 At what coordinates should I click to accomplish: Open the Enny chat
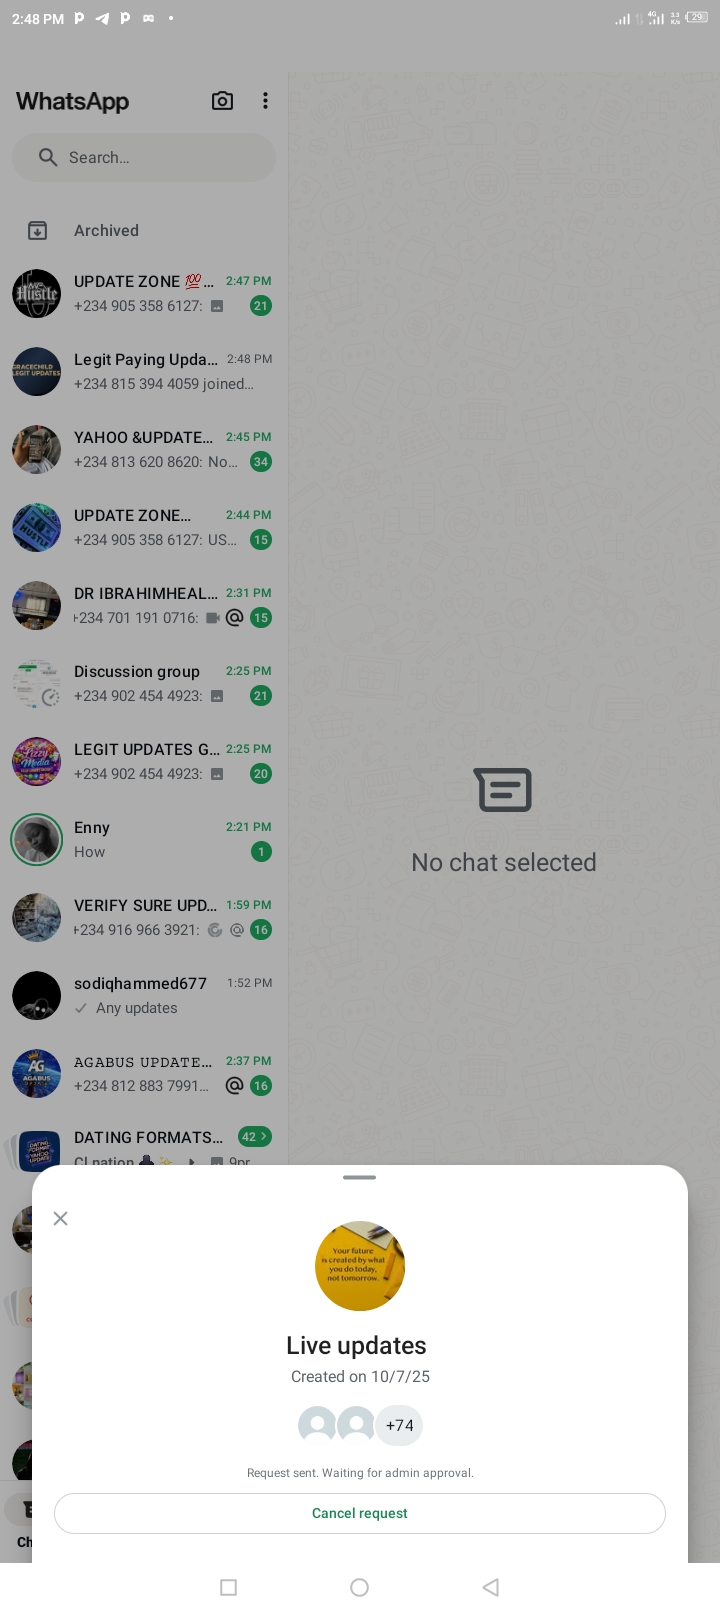[x=144, y=840]
